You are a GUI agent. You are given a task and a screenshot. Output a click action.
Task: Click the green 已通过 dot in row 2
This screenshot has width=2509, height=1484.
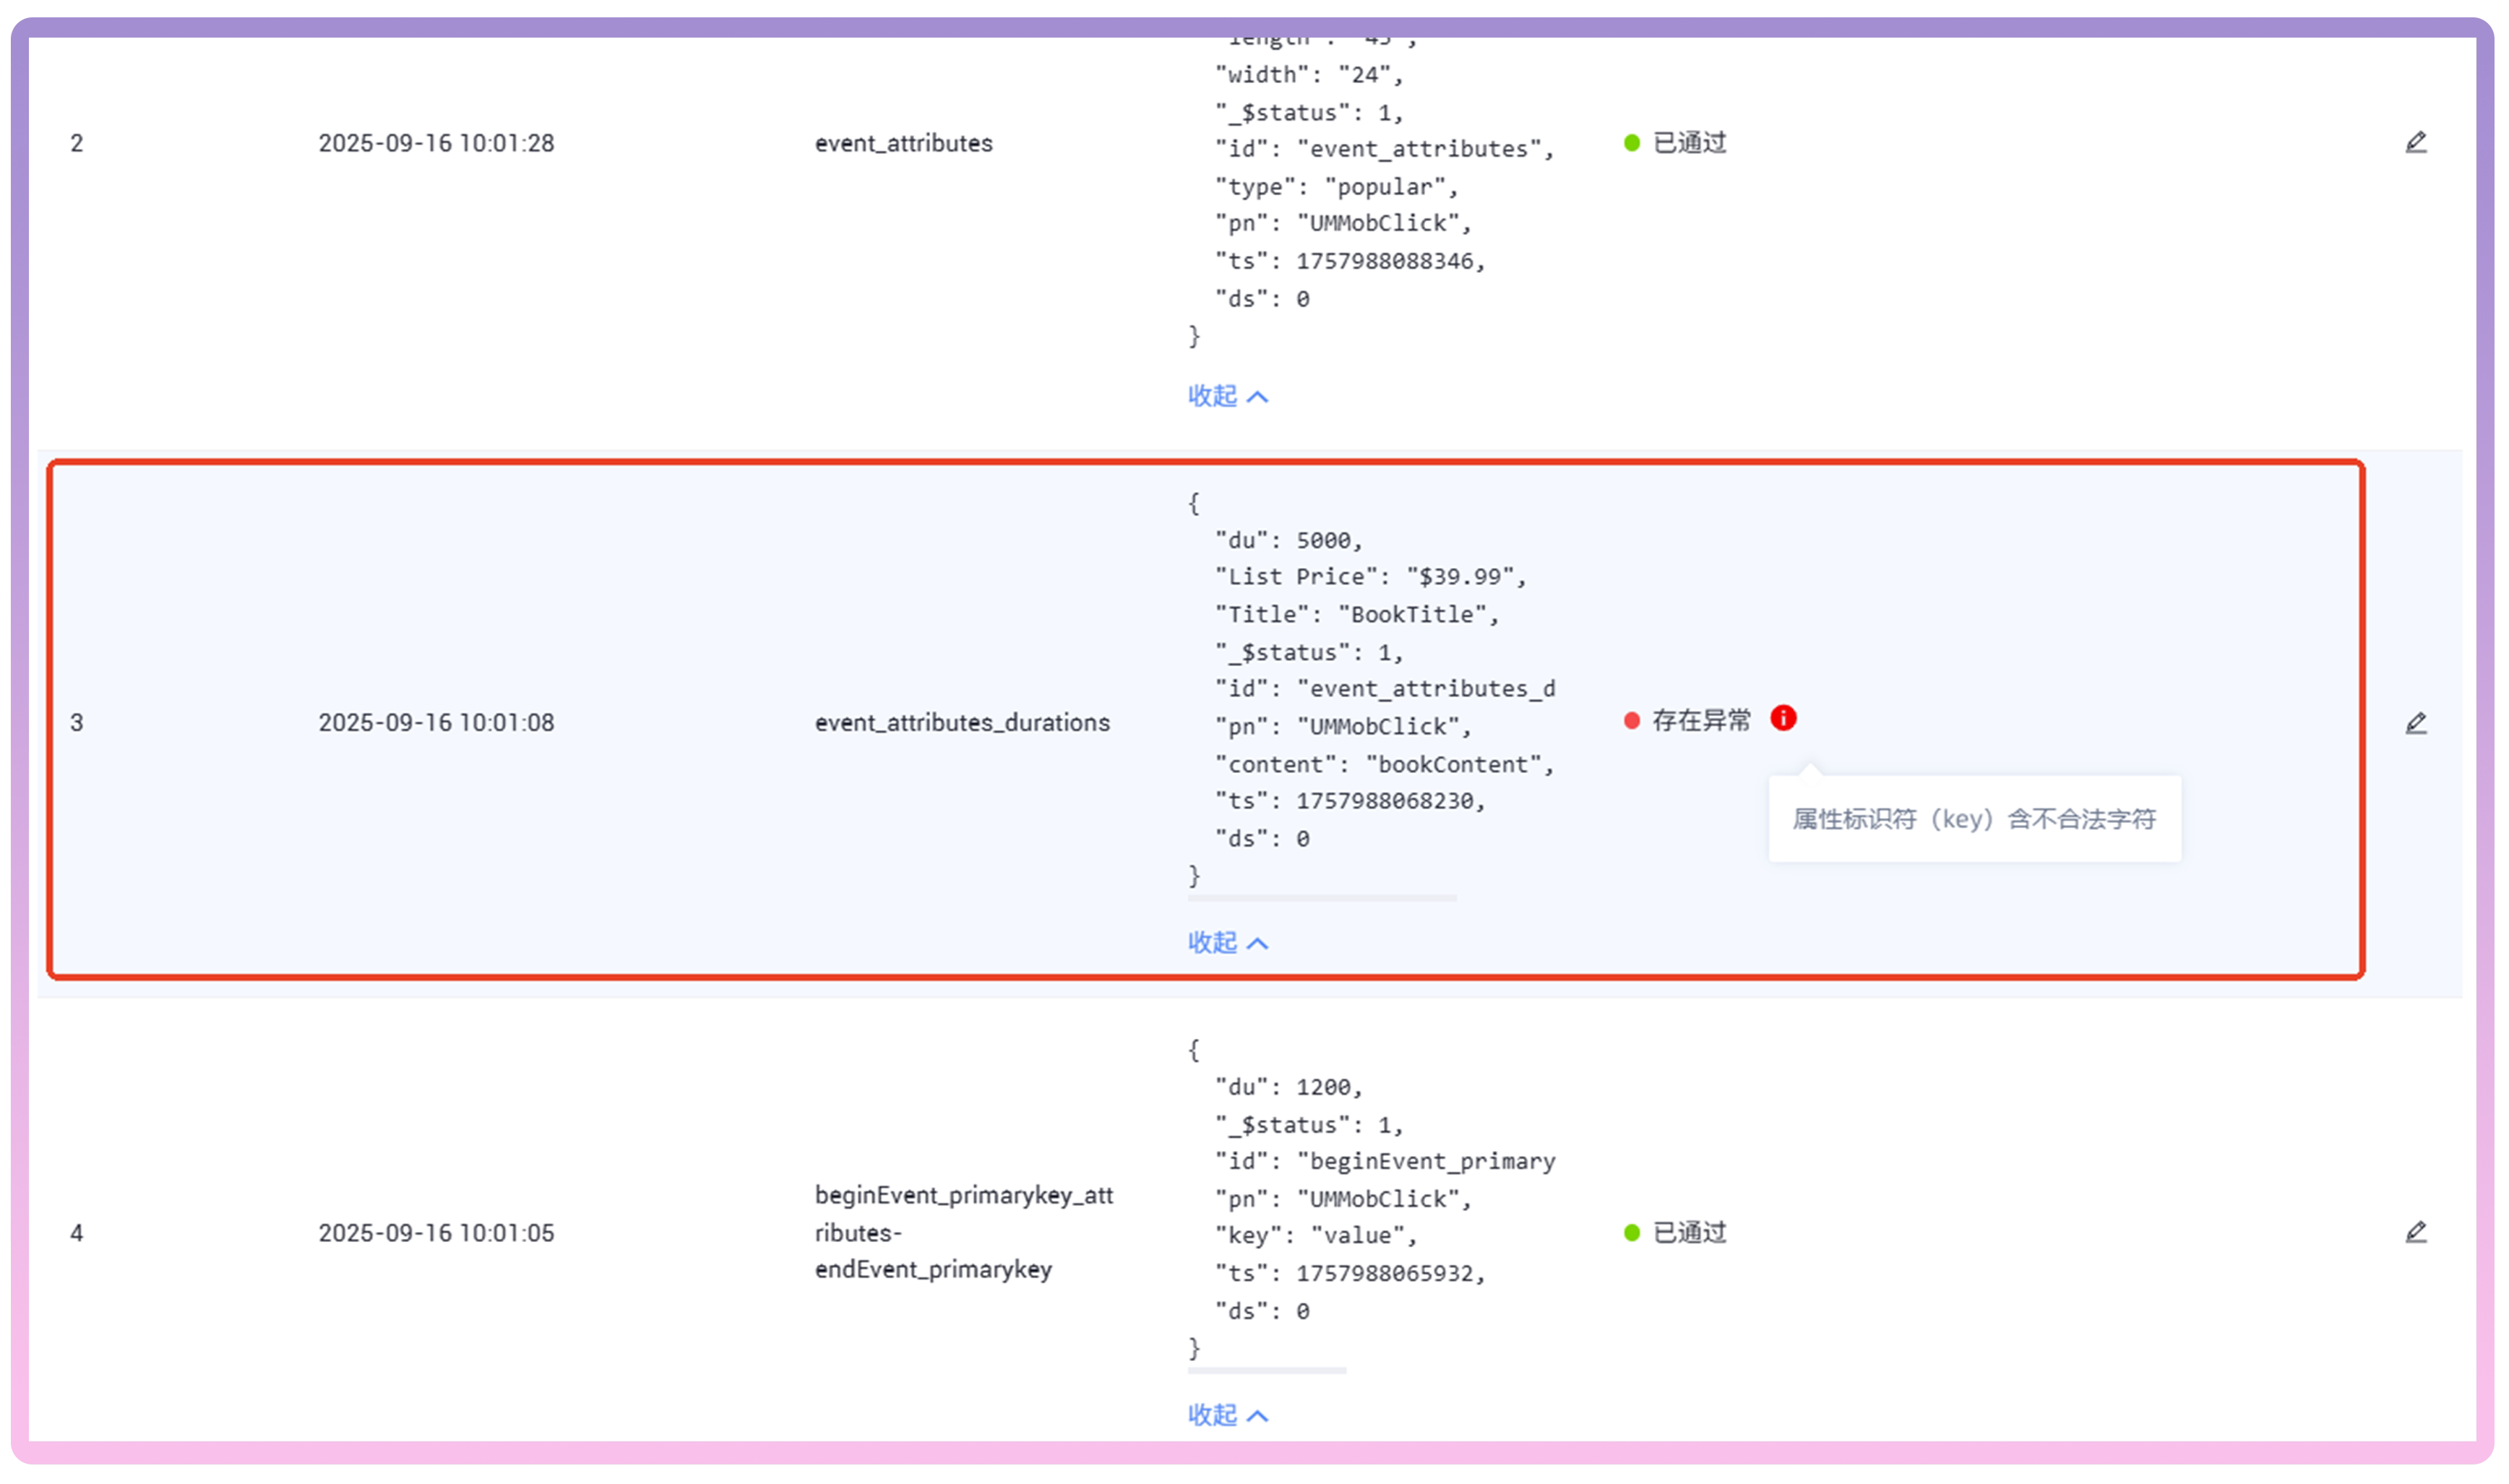tap(1631, 143)
